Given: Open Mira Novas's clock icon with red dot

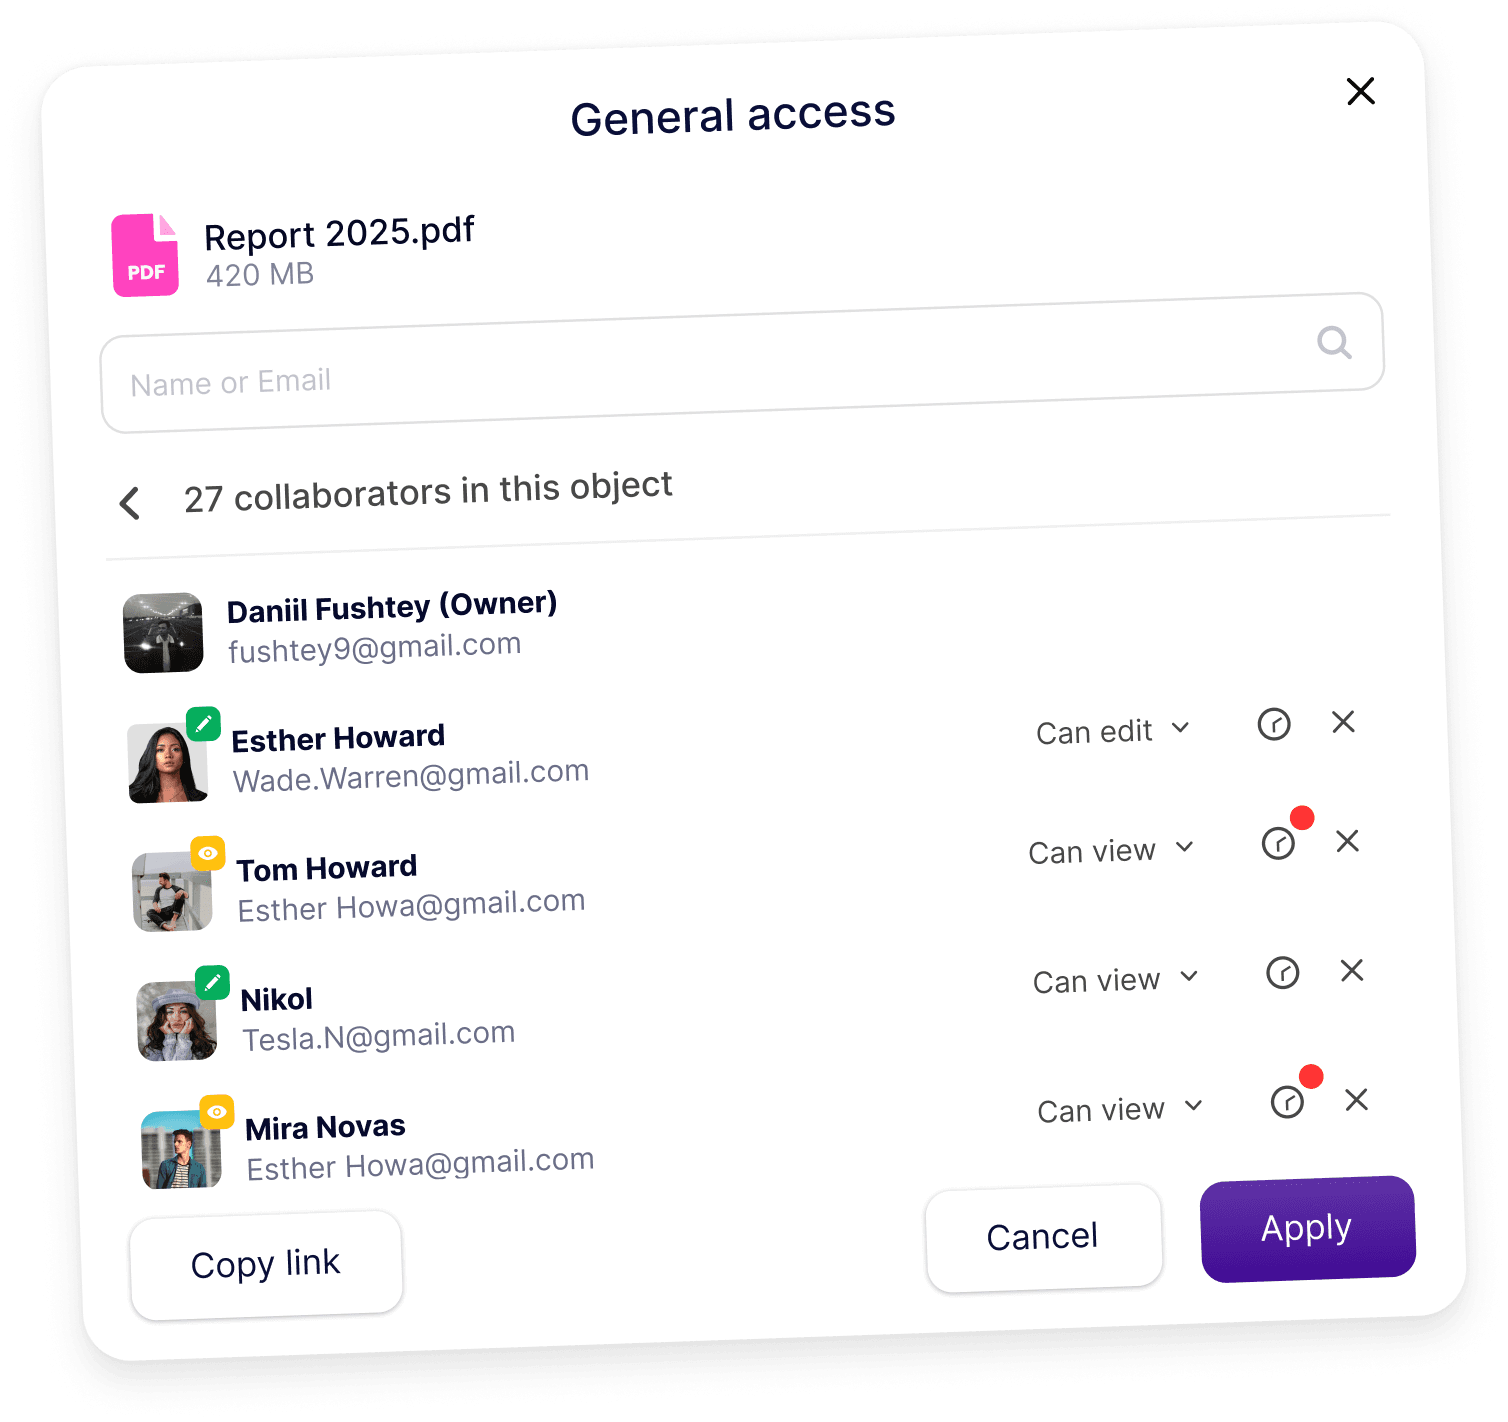Looking at the screenshot, I should coord(1288,1102).
